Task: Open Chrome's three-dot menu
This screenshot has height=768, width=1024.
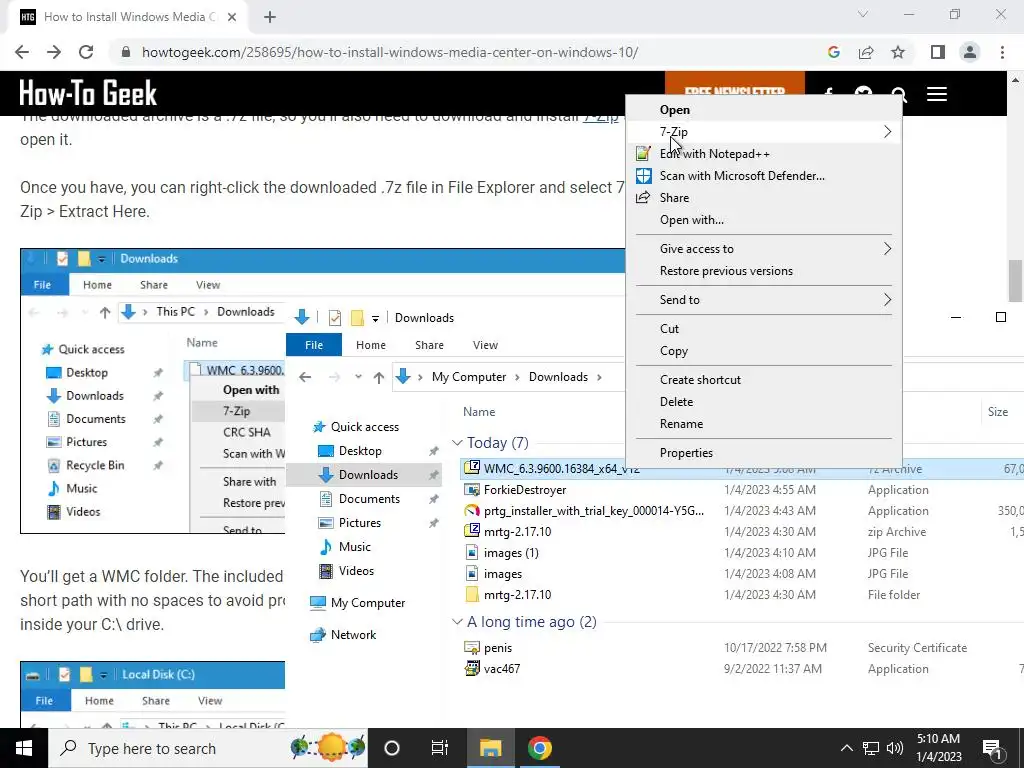Action: pos(1002,52)
